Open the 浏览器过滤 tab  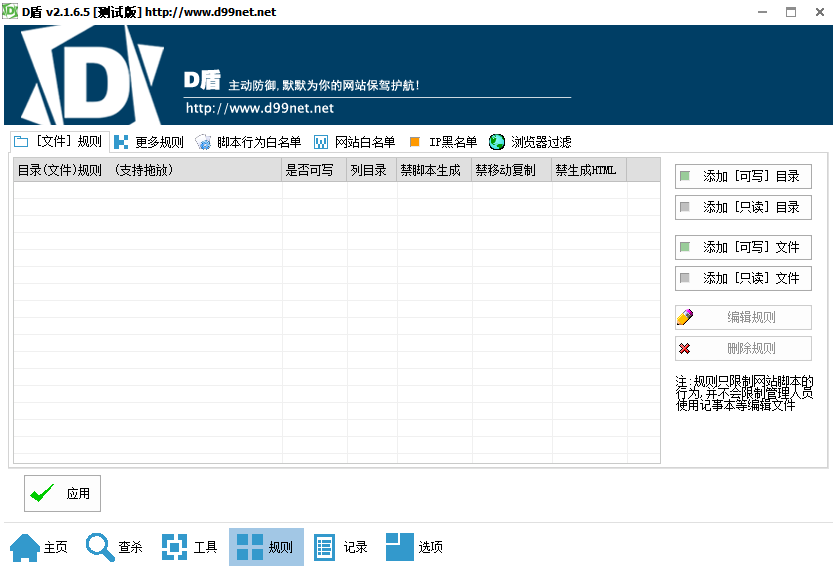[x=530, y=142]
